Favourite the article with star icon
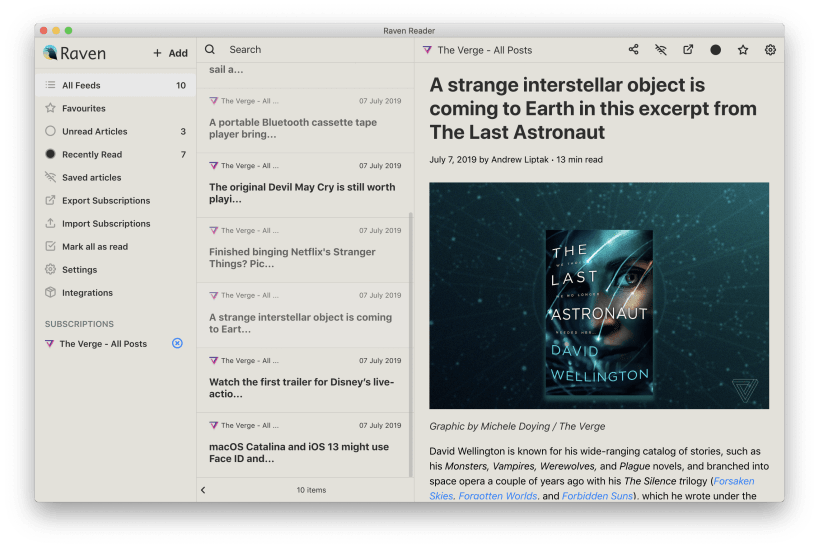 pyautogui.click(x=743, y=50)
